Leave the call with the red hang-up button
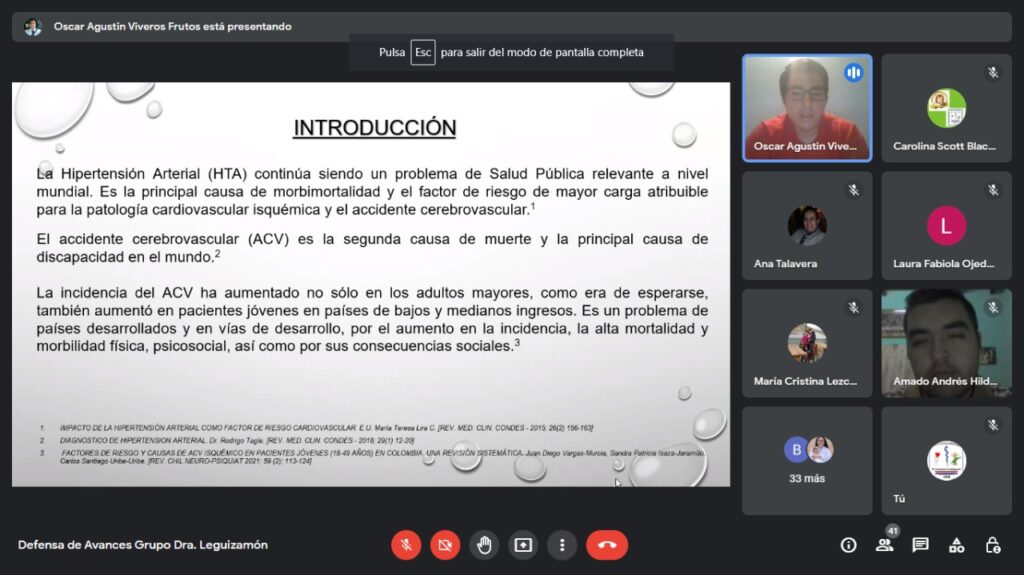 tap(607, 545)
